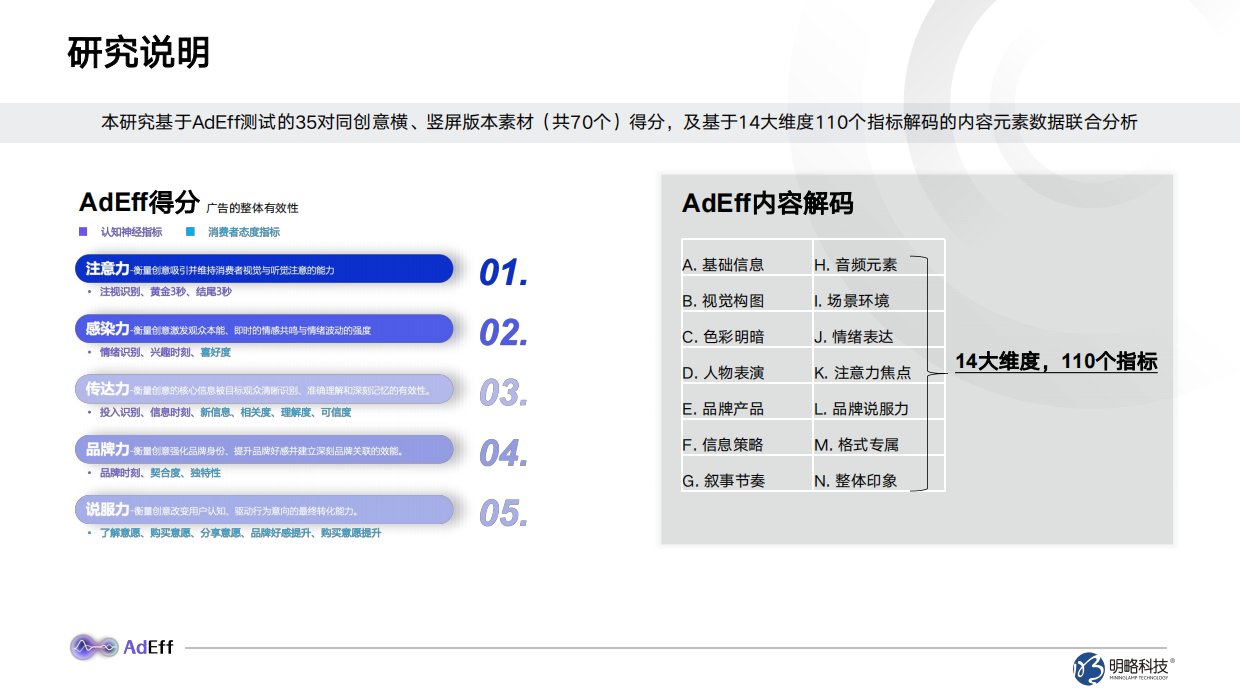Click the 品牌时刻、契合度、独特性 bullet
The width and height of the screenshot is (1240, 697).
click(x=160, y=472)
